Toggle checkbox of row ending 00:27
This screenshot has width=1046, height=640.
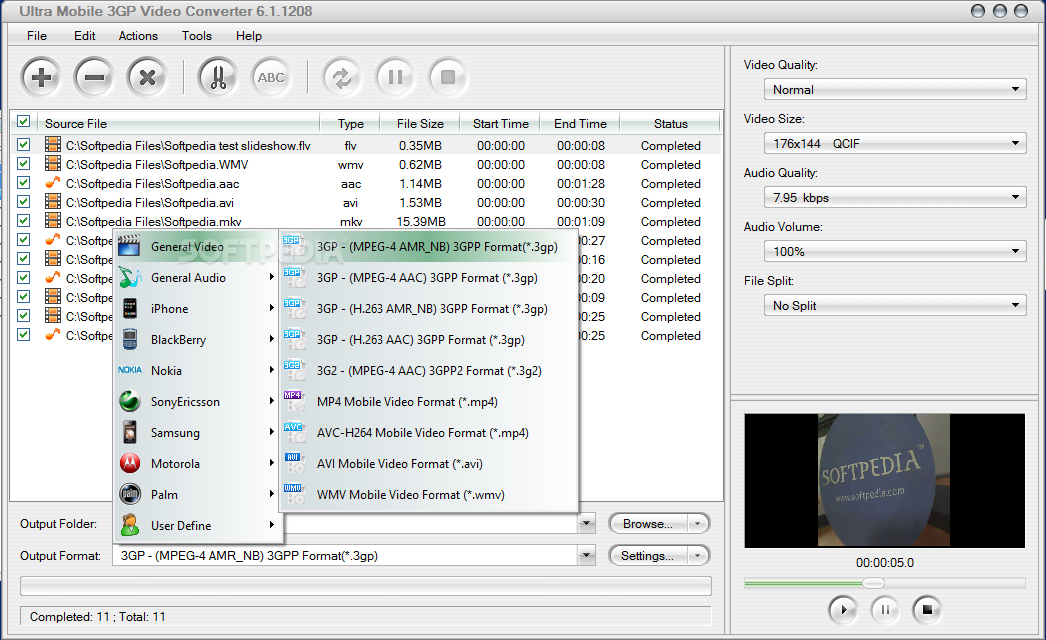[x=24, y=240]
